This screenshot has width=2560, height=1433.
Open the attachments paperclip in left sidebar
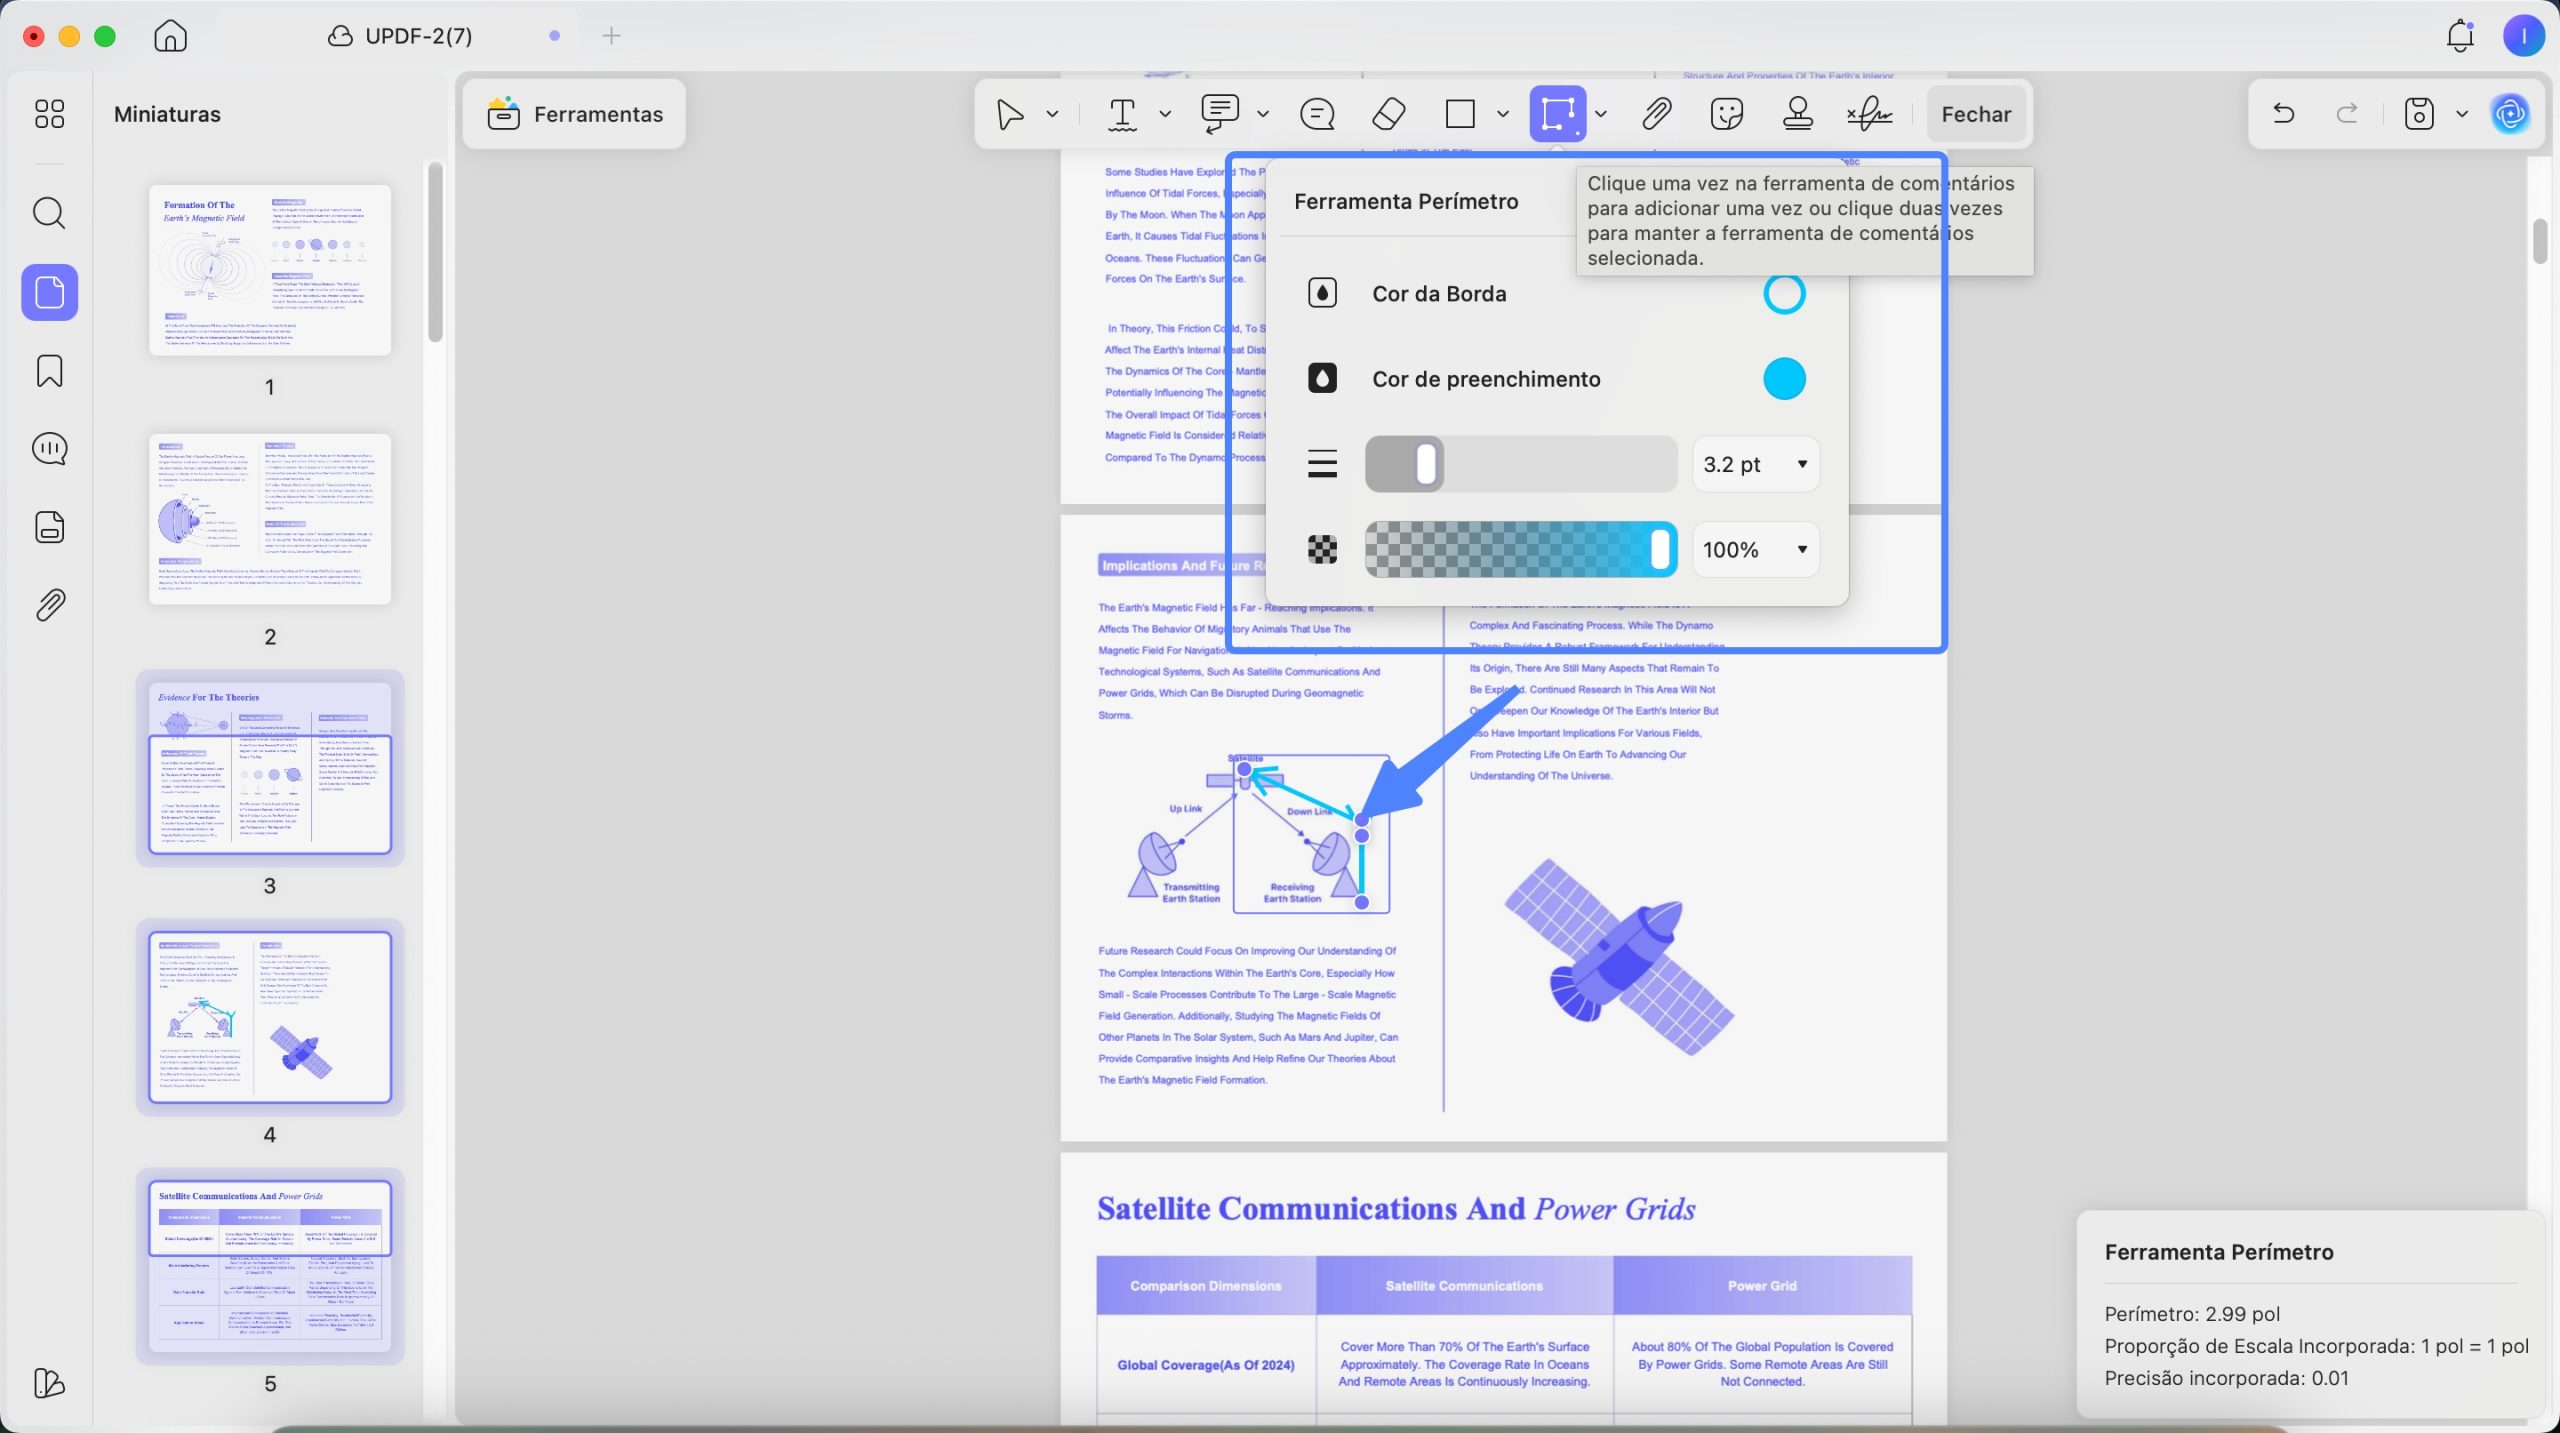[x=49, y=605]
